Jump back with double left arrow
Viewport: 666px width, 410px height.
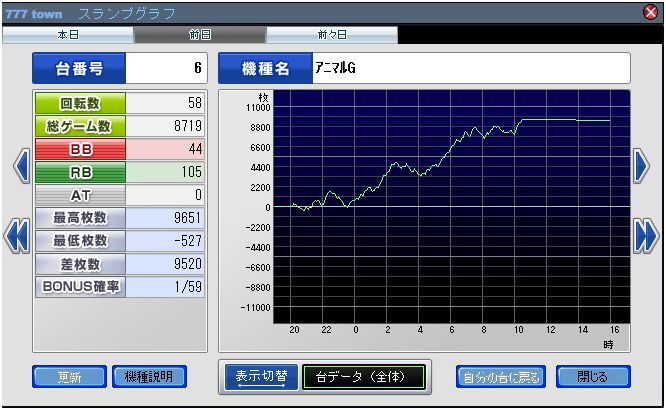point(17,236)
